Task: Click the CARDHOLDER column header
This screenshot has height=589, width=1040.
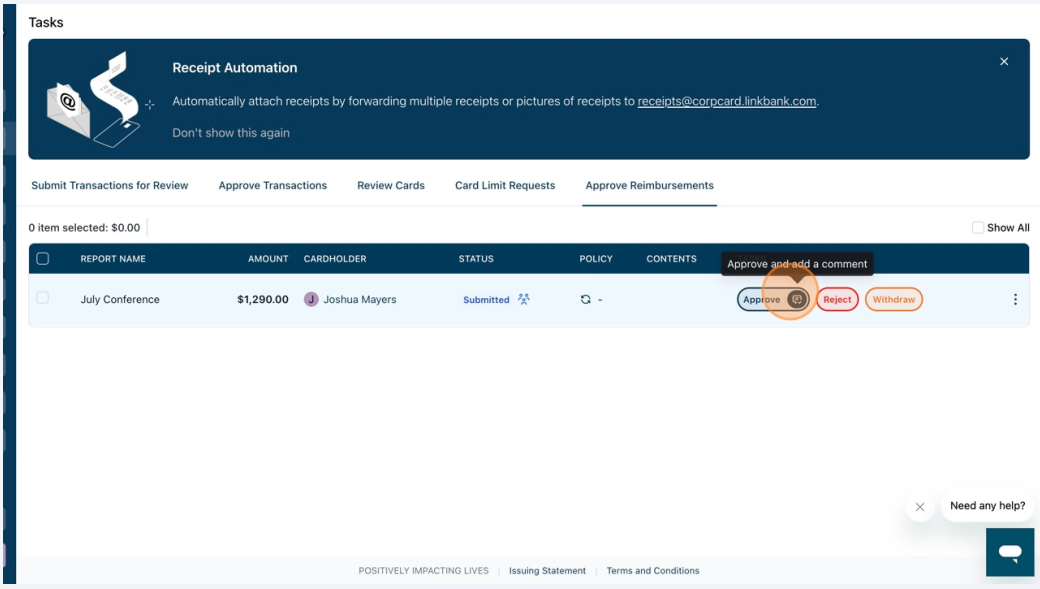Action: pyautogui.click(x=335, y=259)
